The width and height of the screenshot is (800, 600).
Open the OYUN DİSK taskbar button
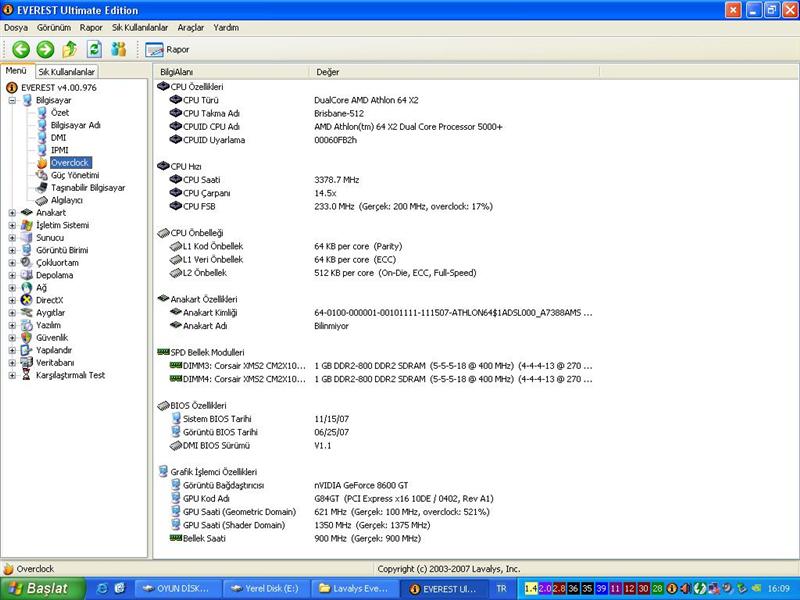pyautogui.click(x=177, y=588)
